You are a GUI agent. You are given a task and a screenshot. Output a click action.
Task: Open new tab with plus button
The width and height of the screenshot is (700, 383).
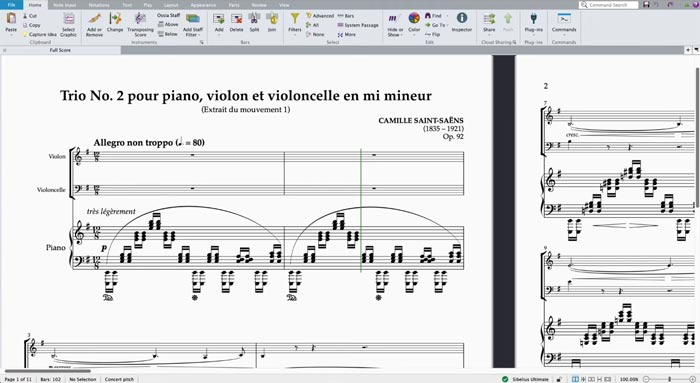tap(688, 50)
